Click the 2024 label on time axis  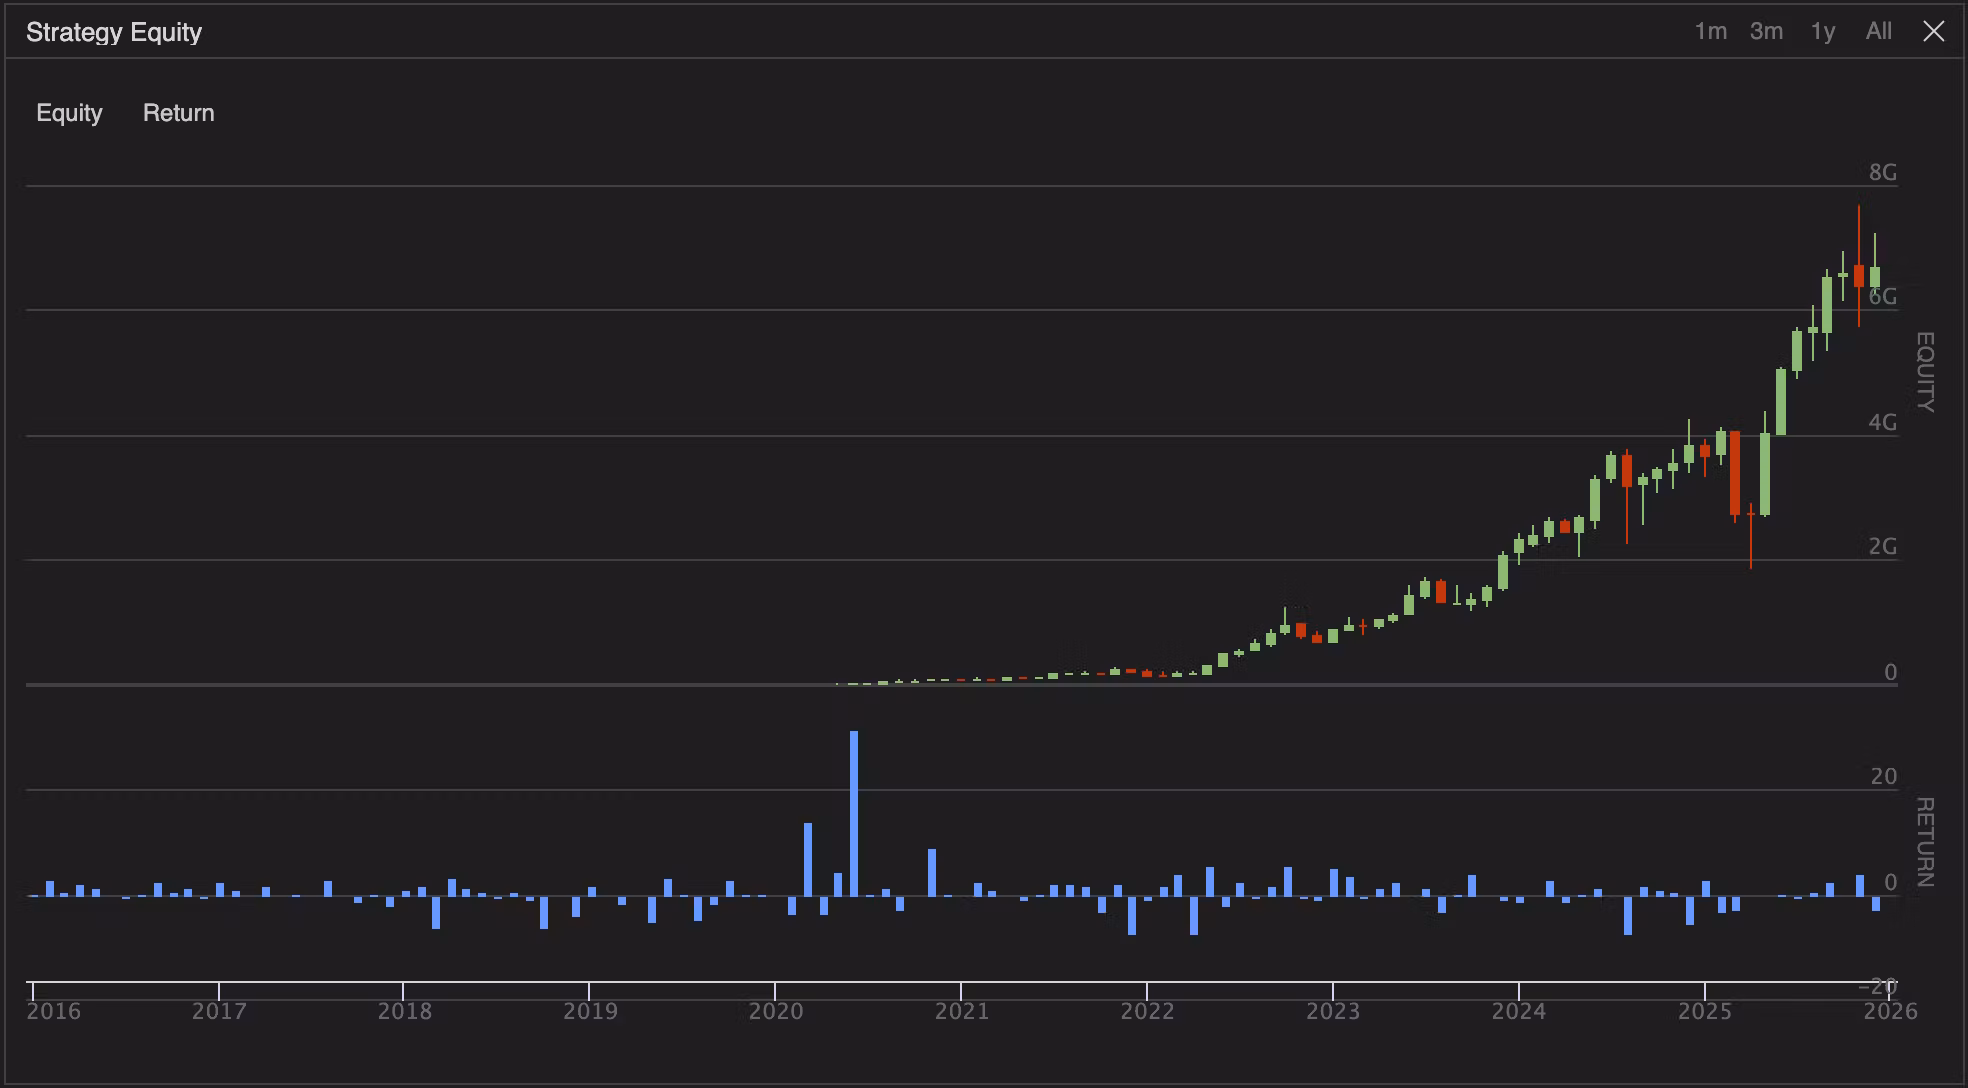coord(1518,1011)
